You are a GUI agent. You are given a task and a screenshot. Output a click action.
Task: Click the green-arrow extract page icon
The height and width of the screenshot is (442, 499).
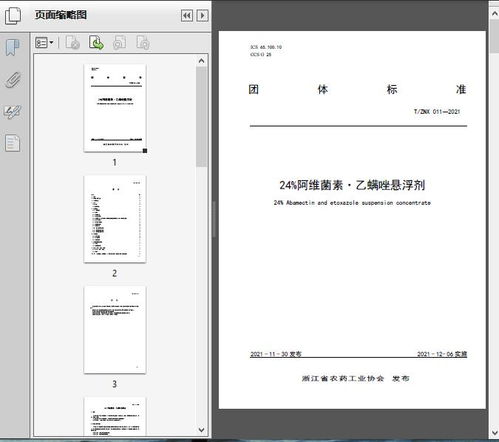[x=96, y=43]
